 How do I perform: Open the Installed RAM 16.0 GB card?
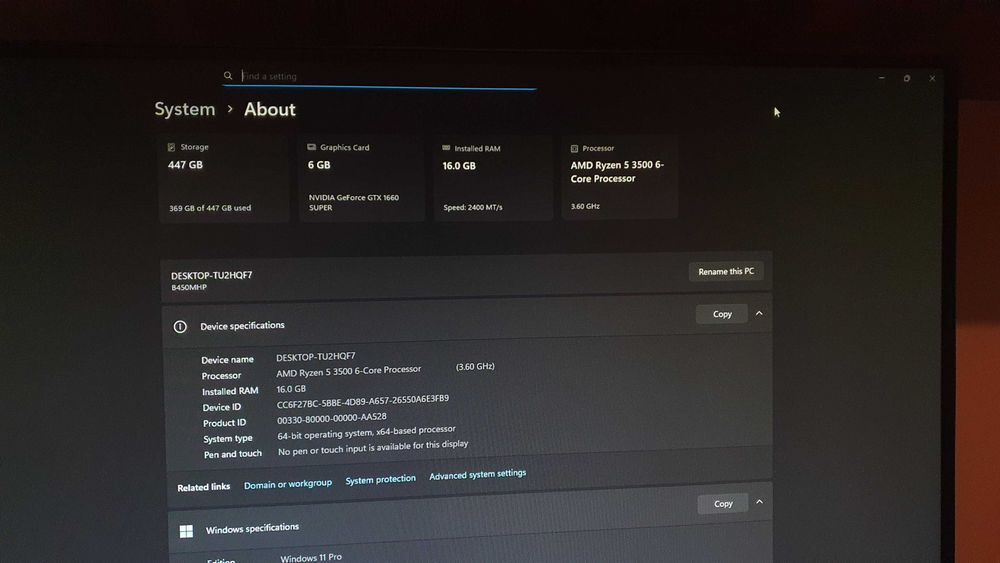tap(493, 179)
